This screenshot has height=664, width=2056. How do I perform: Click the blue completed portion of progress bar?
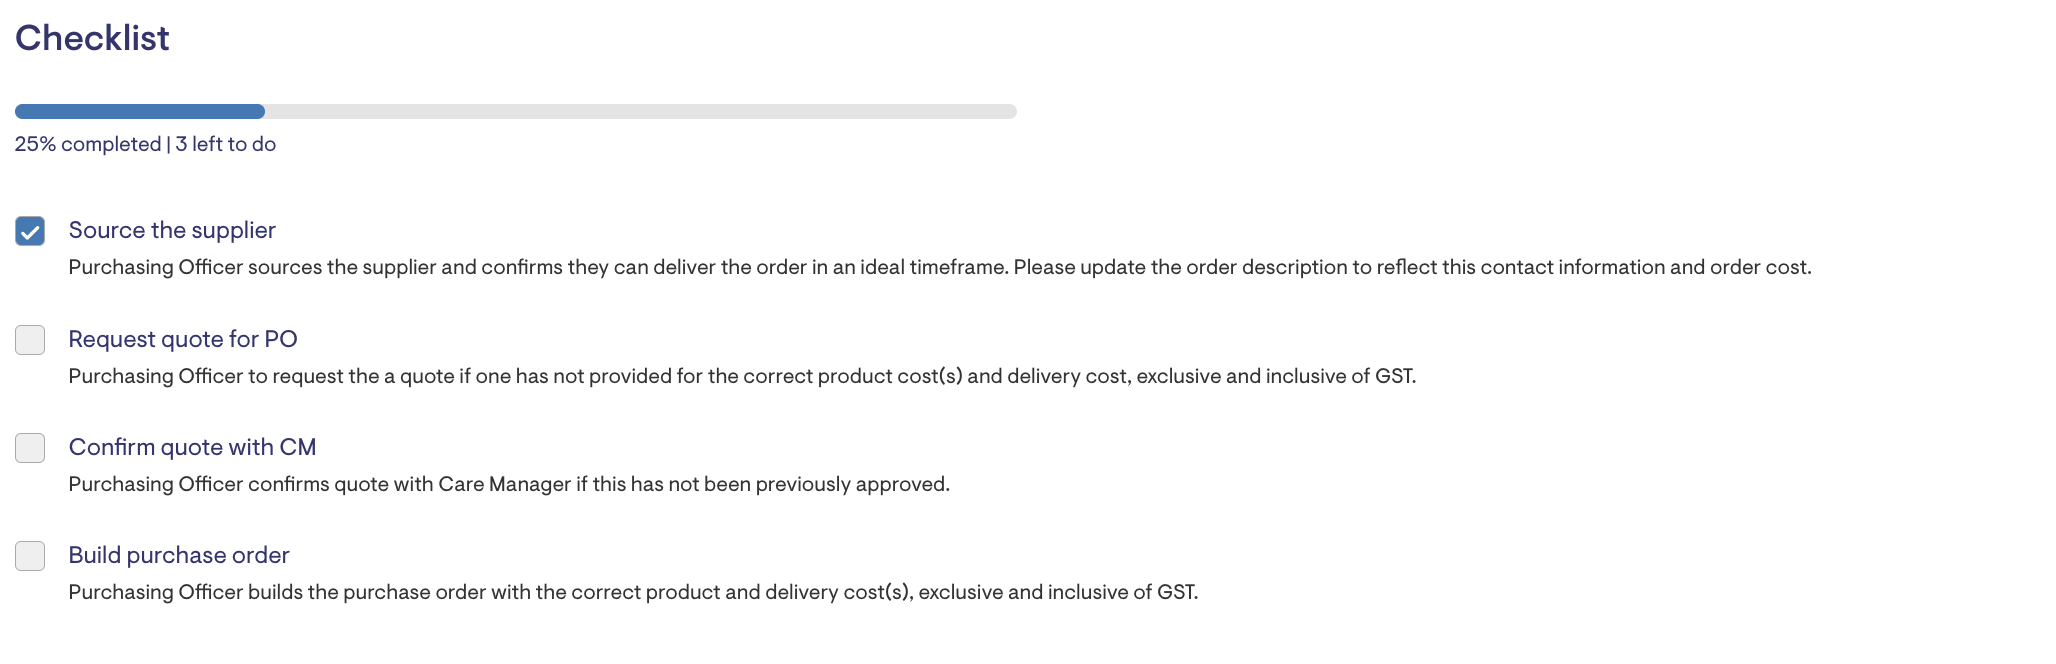coord(140,112)
